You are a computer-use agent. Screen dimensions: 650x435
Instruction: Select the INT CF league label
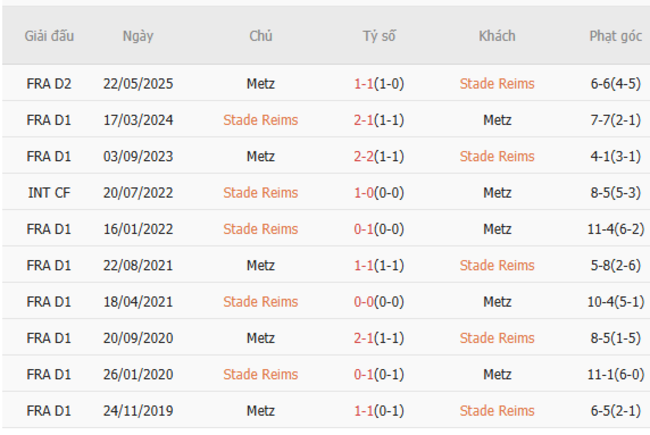click(49, 193)
